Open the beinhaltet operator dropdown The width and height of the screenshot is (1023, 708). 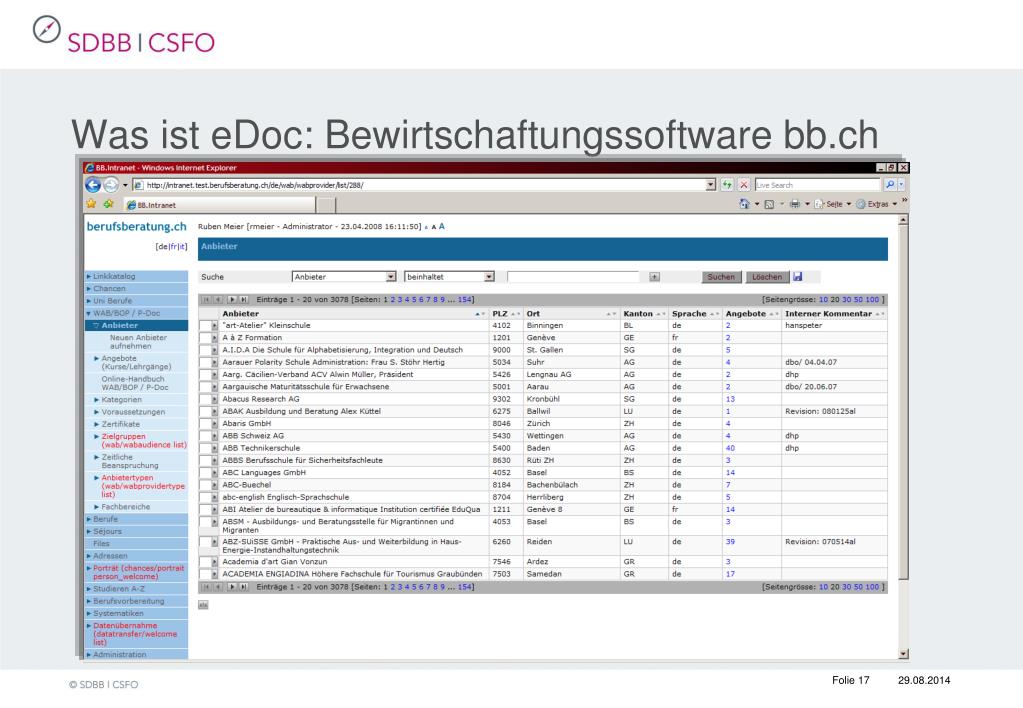point(489,277)
